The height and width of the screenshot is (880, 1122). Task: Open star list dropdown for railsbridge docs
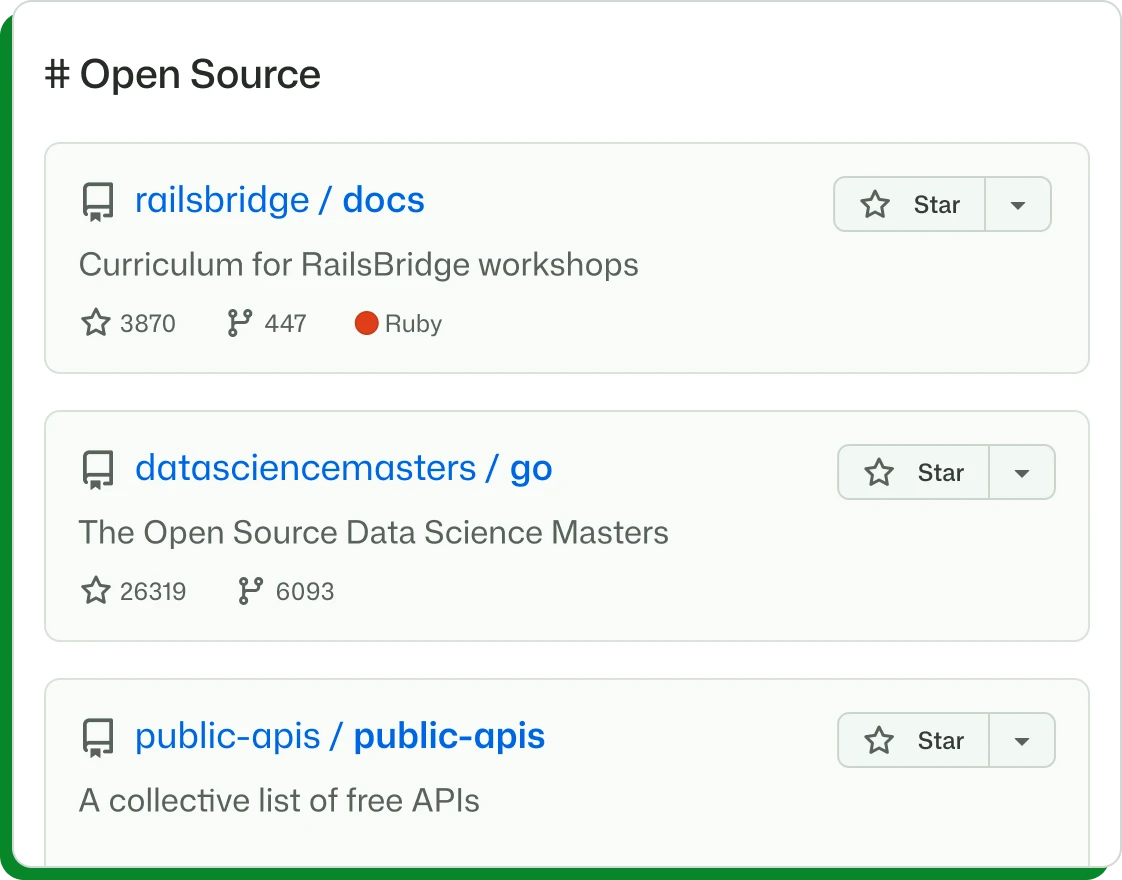1018,204
